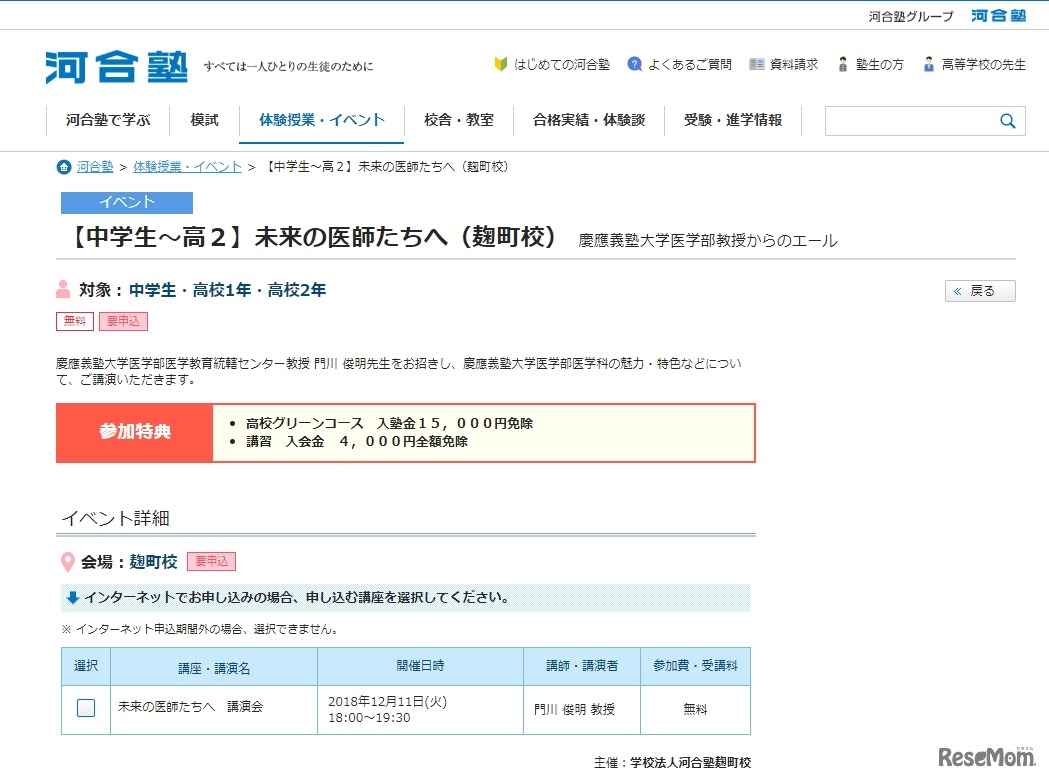Screen dimensions: 1049x780
Task: Click the 戻る button
Action: click(979, 290)
